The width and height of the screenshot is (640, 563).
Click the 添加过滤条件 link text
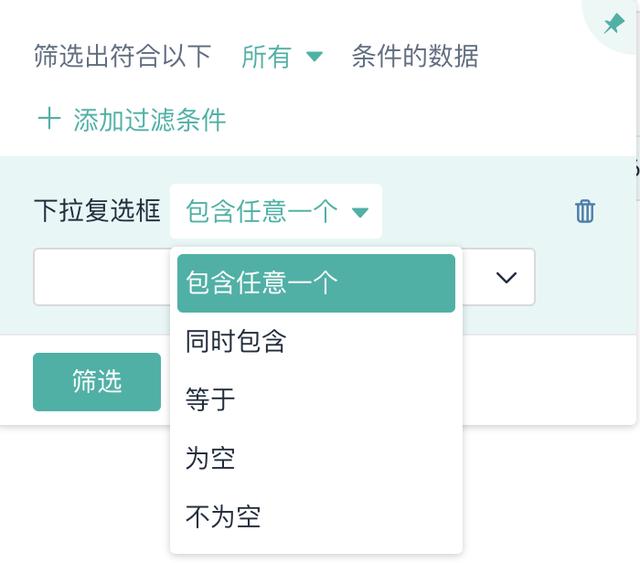pos(150,120)
